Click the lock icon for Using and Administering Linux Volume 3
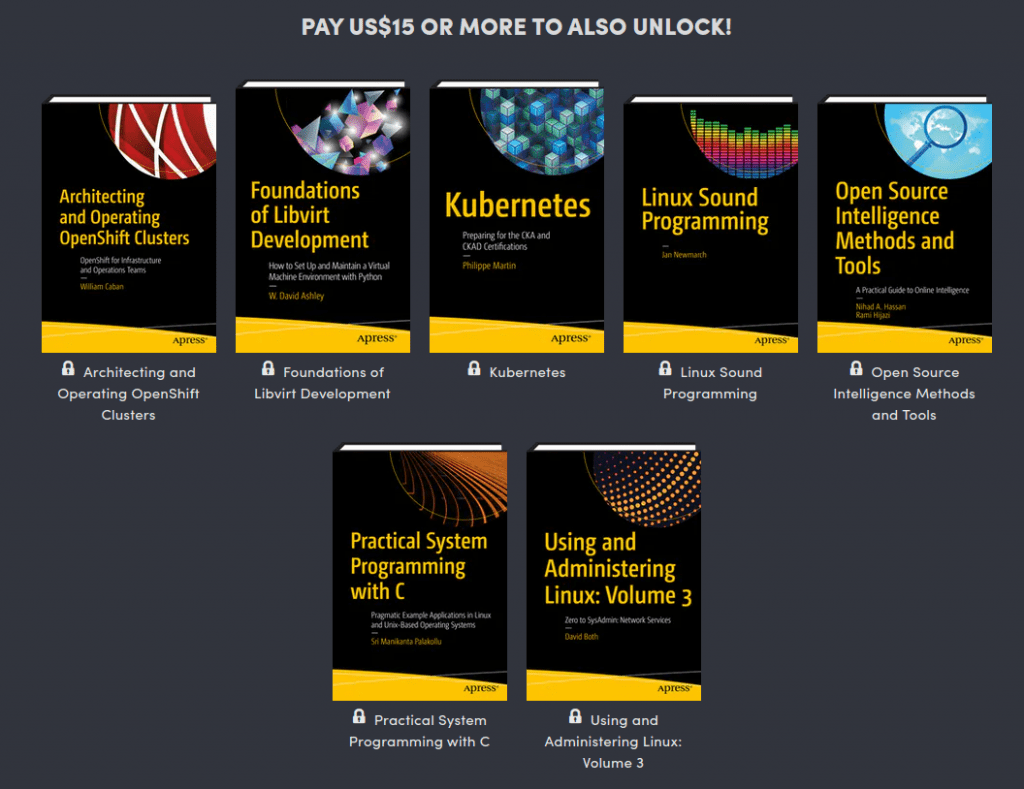Screen dimensions: 1024x789 (x=575, y=715)
